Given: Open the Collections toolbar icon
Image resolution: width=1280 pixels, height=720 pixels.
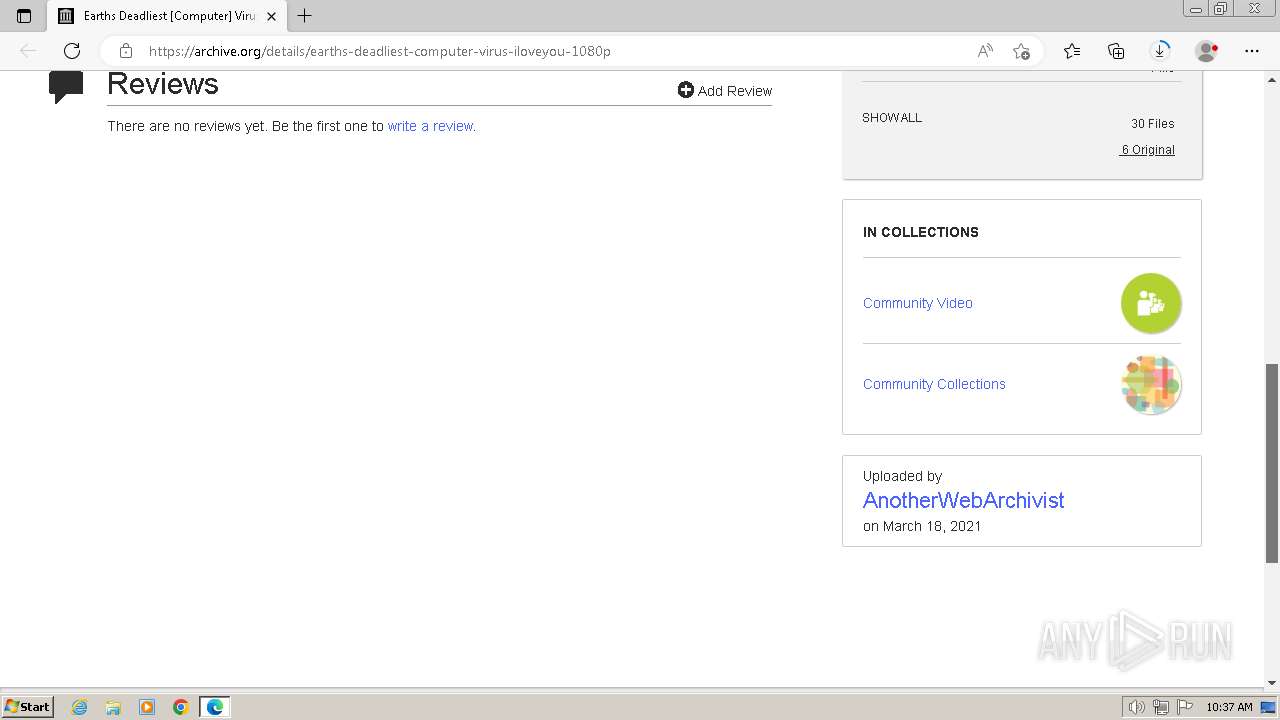Looking at the screenshot, I should (1116, 51).
